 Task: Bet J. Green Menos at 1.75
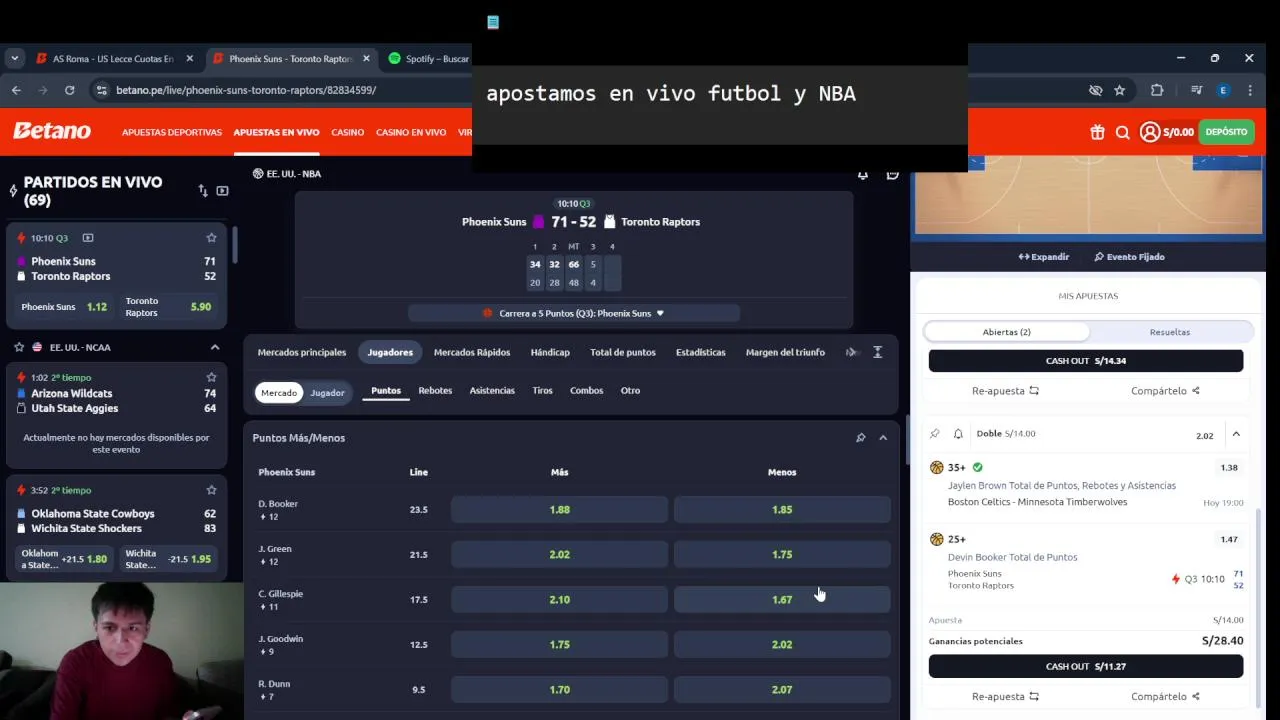pos(782,555)
